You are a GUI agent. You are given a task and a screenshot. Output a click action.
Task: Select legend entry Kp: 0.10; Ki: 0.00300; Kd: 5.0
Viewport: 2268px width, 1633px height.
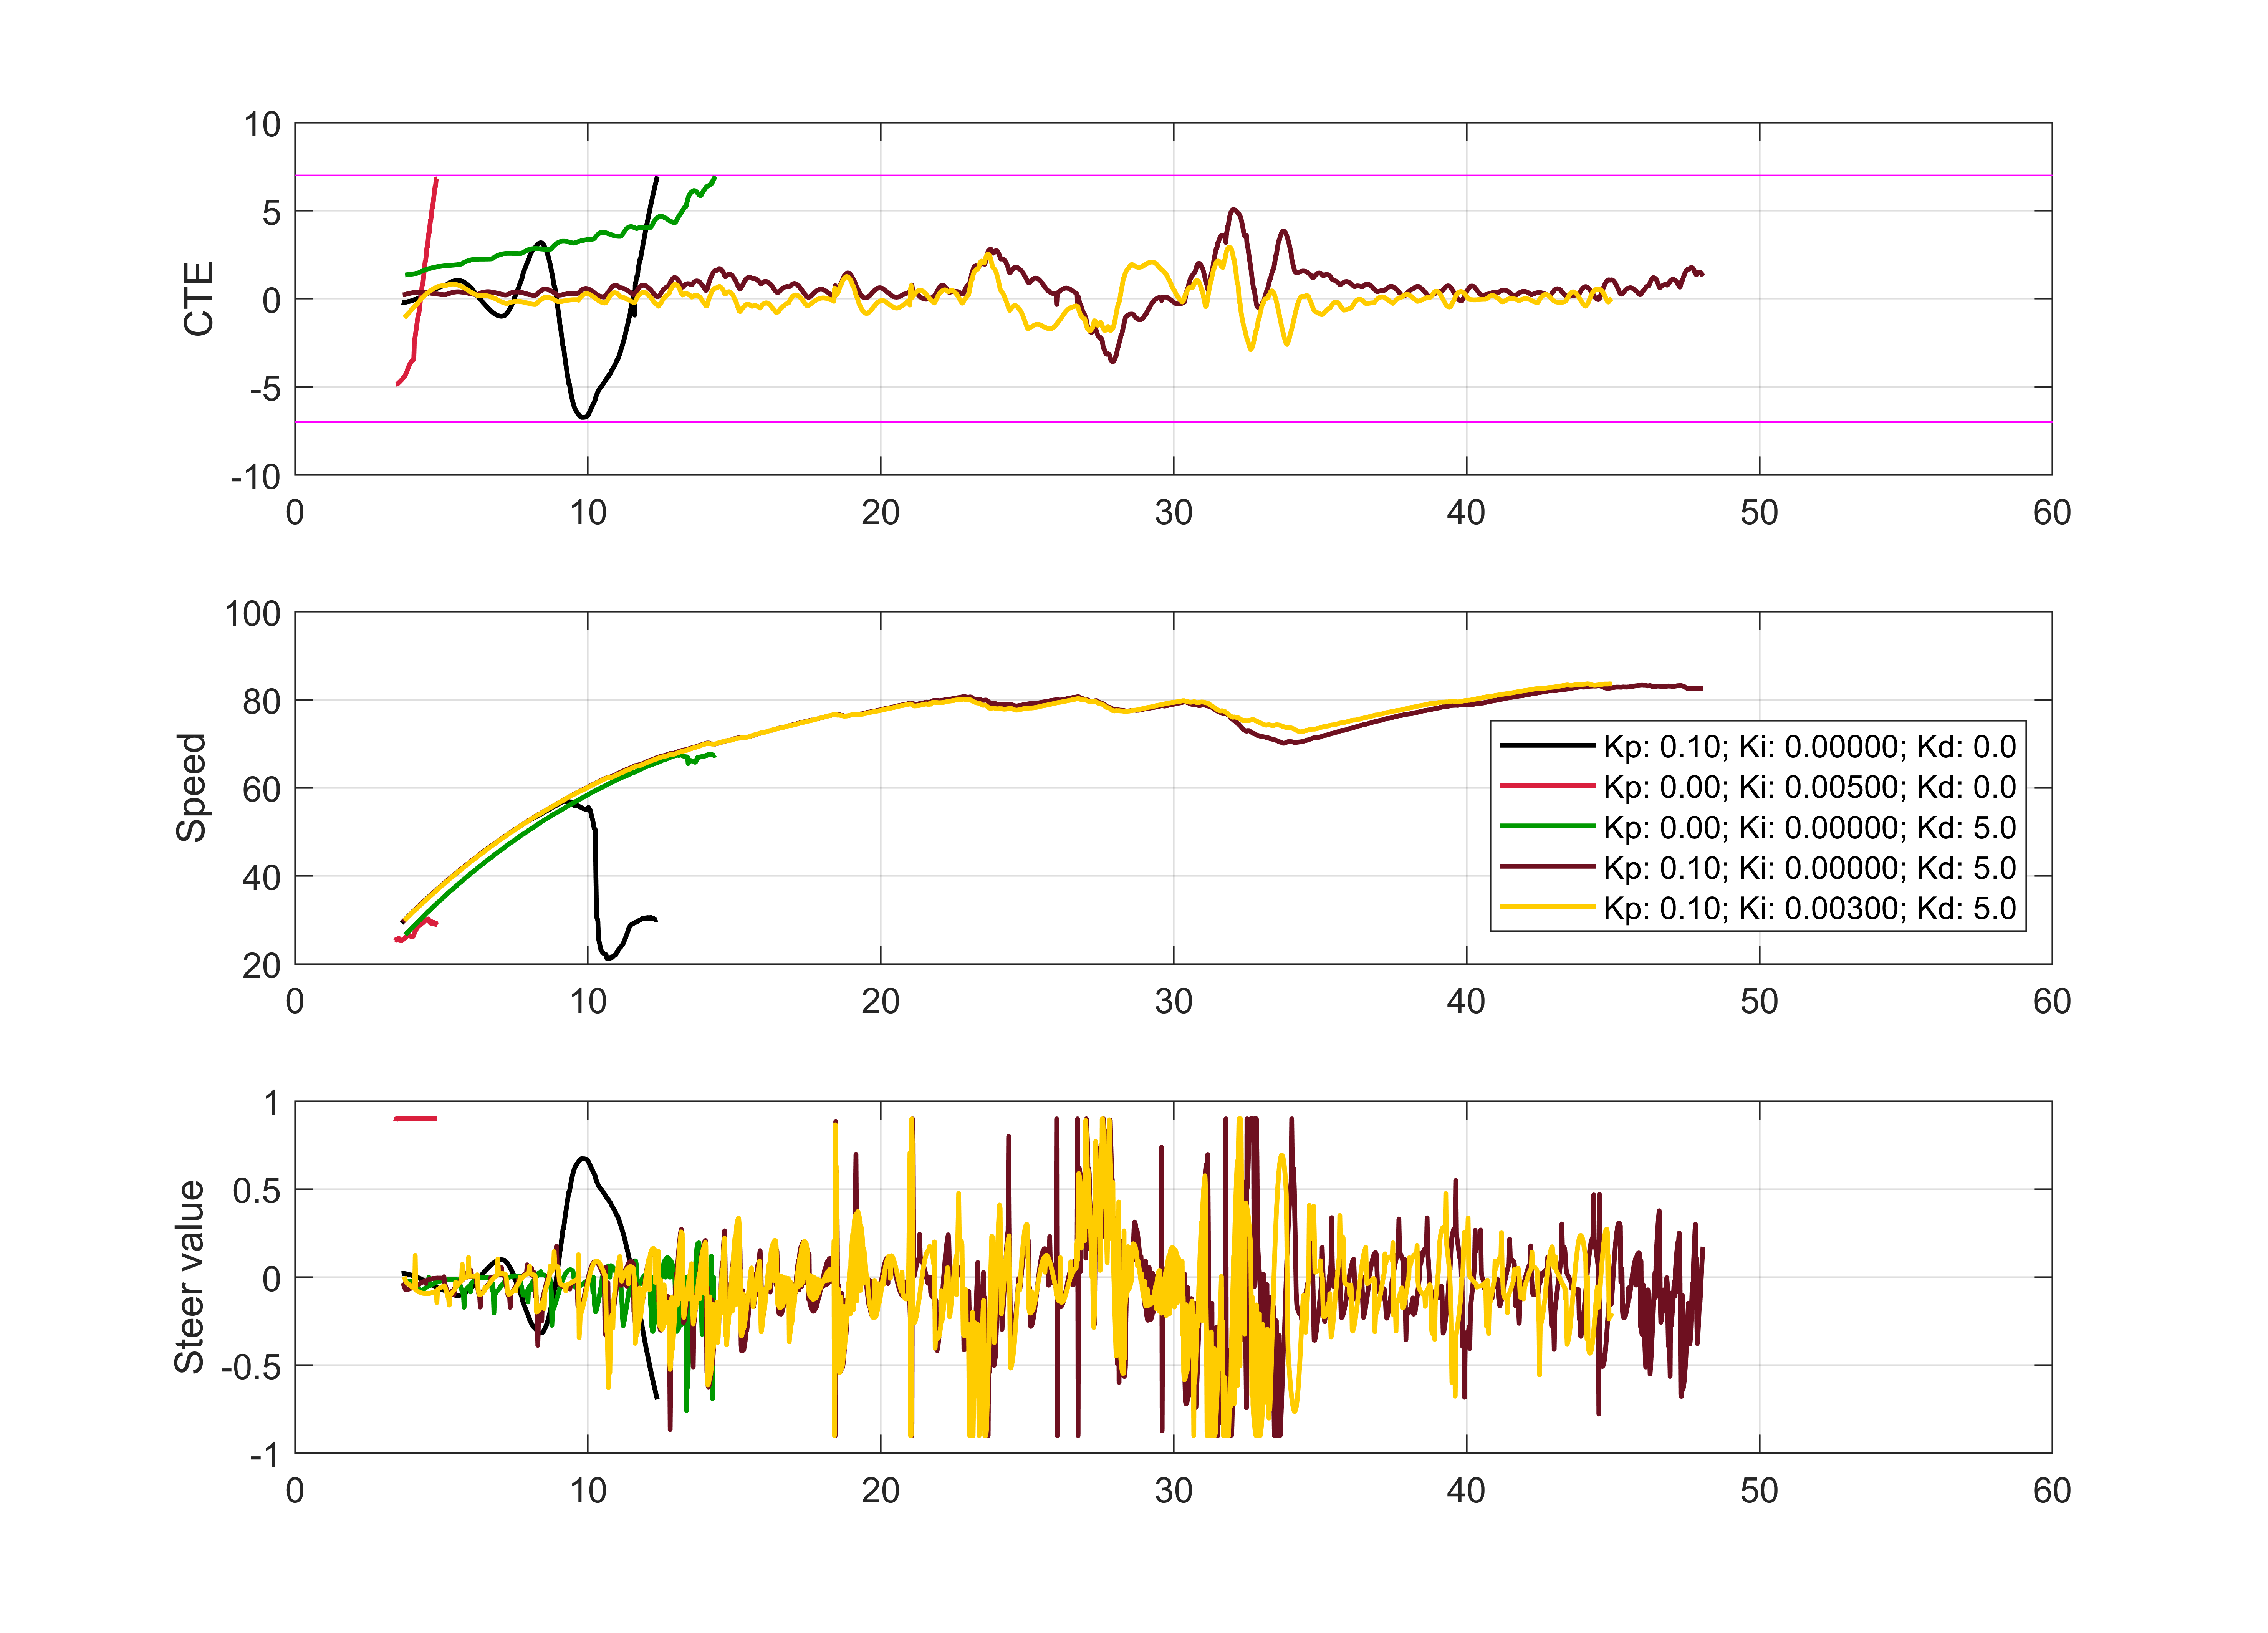1809,908
